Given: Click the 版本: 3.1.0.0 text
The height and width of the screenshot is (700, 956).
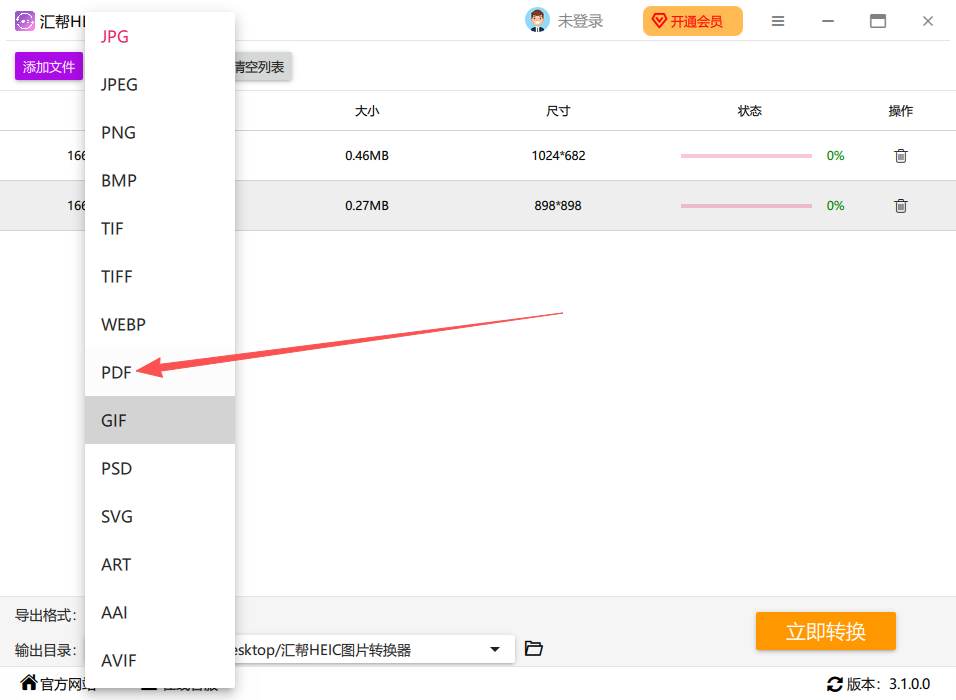Looking at the screenshot, I should [x=888, y=684].
